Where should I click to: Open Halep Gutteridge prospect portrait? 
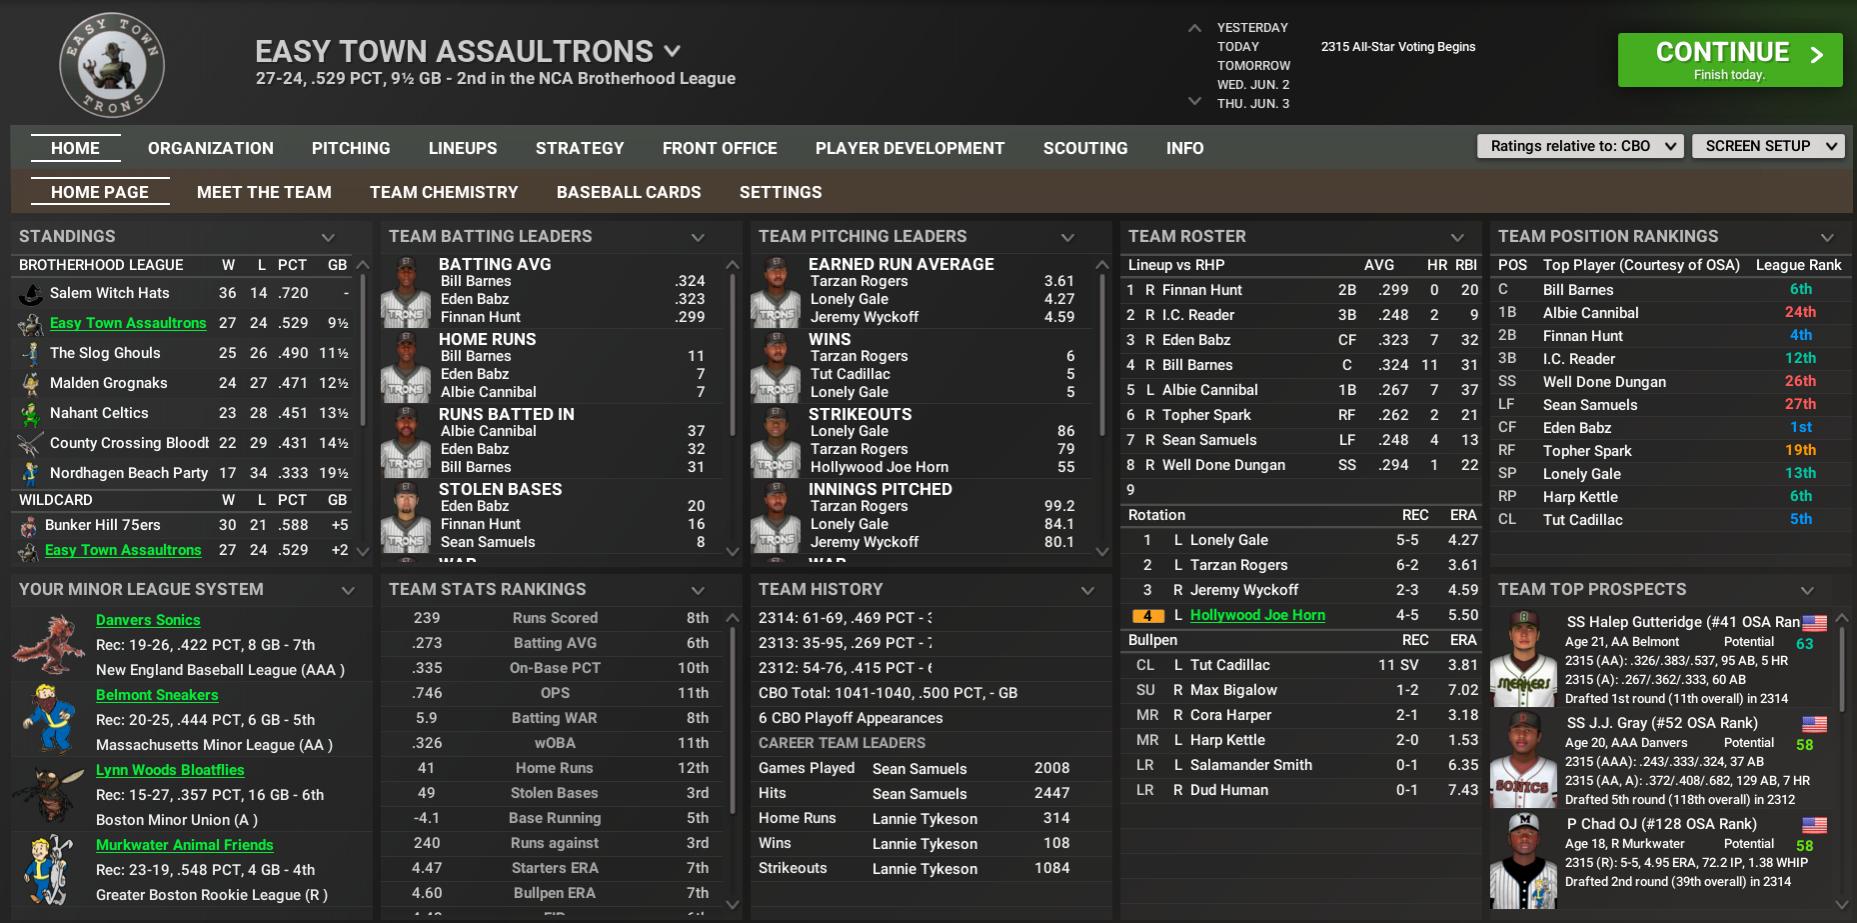click(1523, 658)
